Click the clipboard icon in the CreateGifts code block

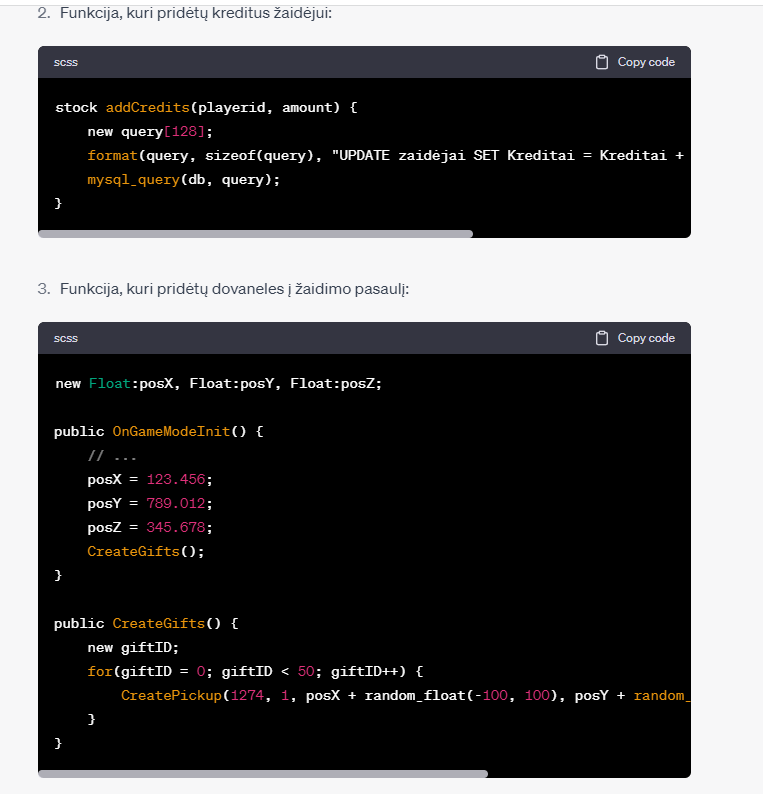click(x=602, y=338)
